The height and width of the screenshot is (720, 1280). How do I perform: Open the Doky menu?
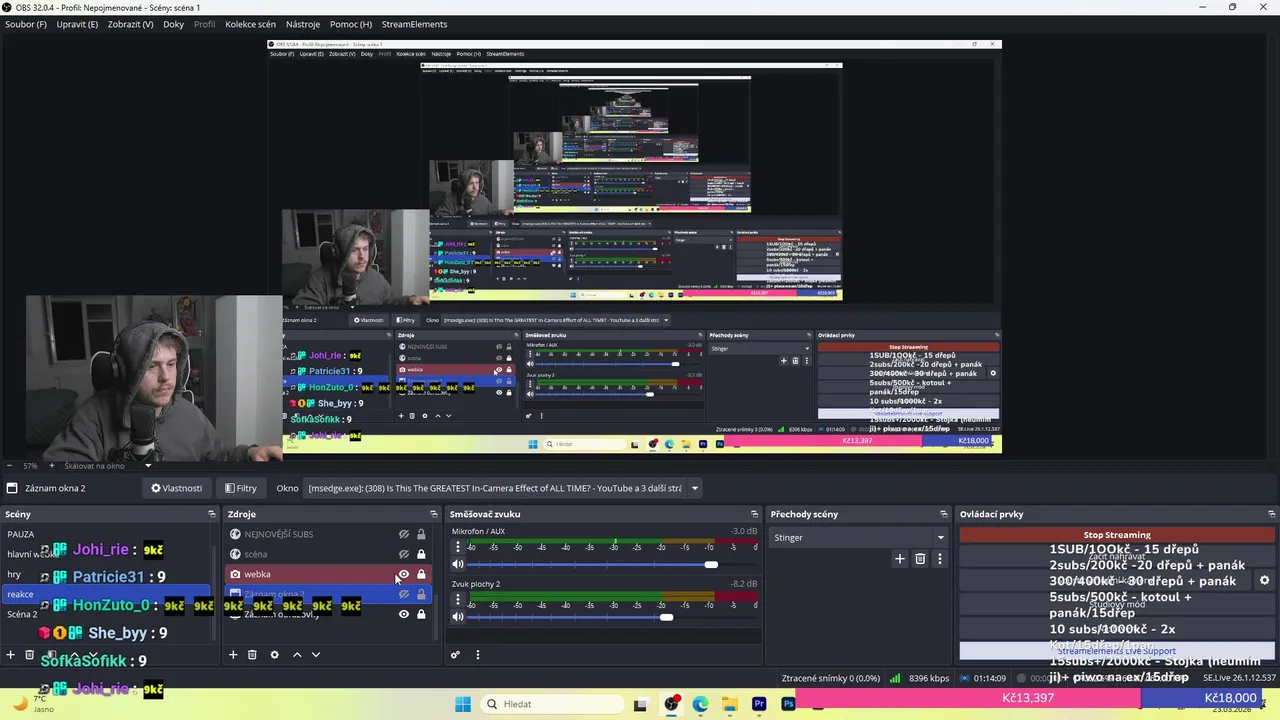174,24
